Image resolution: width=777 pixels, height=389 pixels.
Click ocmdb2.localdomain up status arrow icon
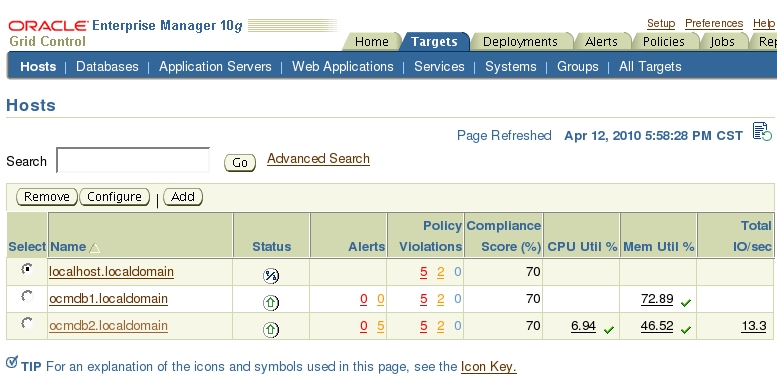coord(271,330)
